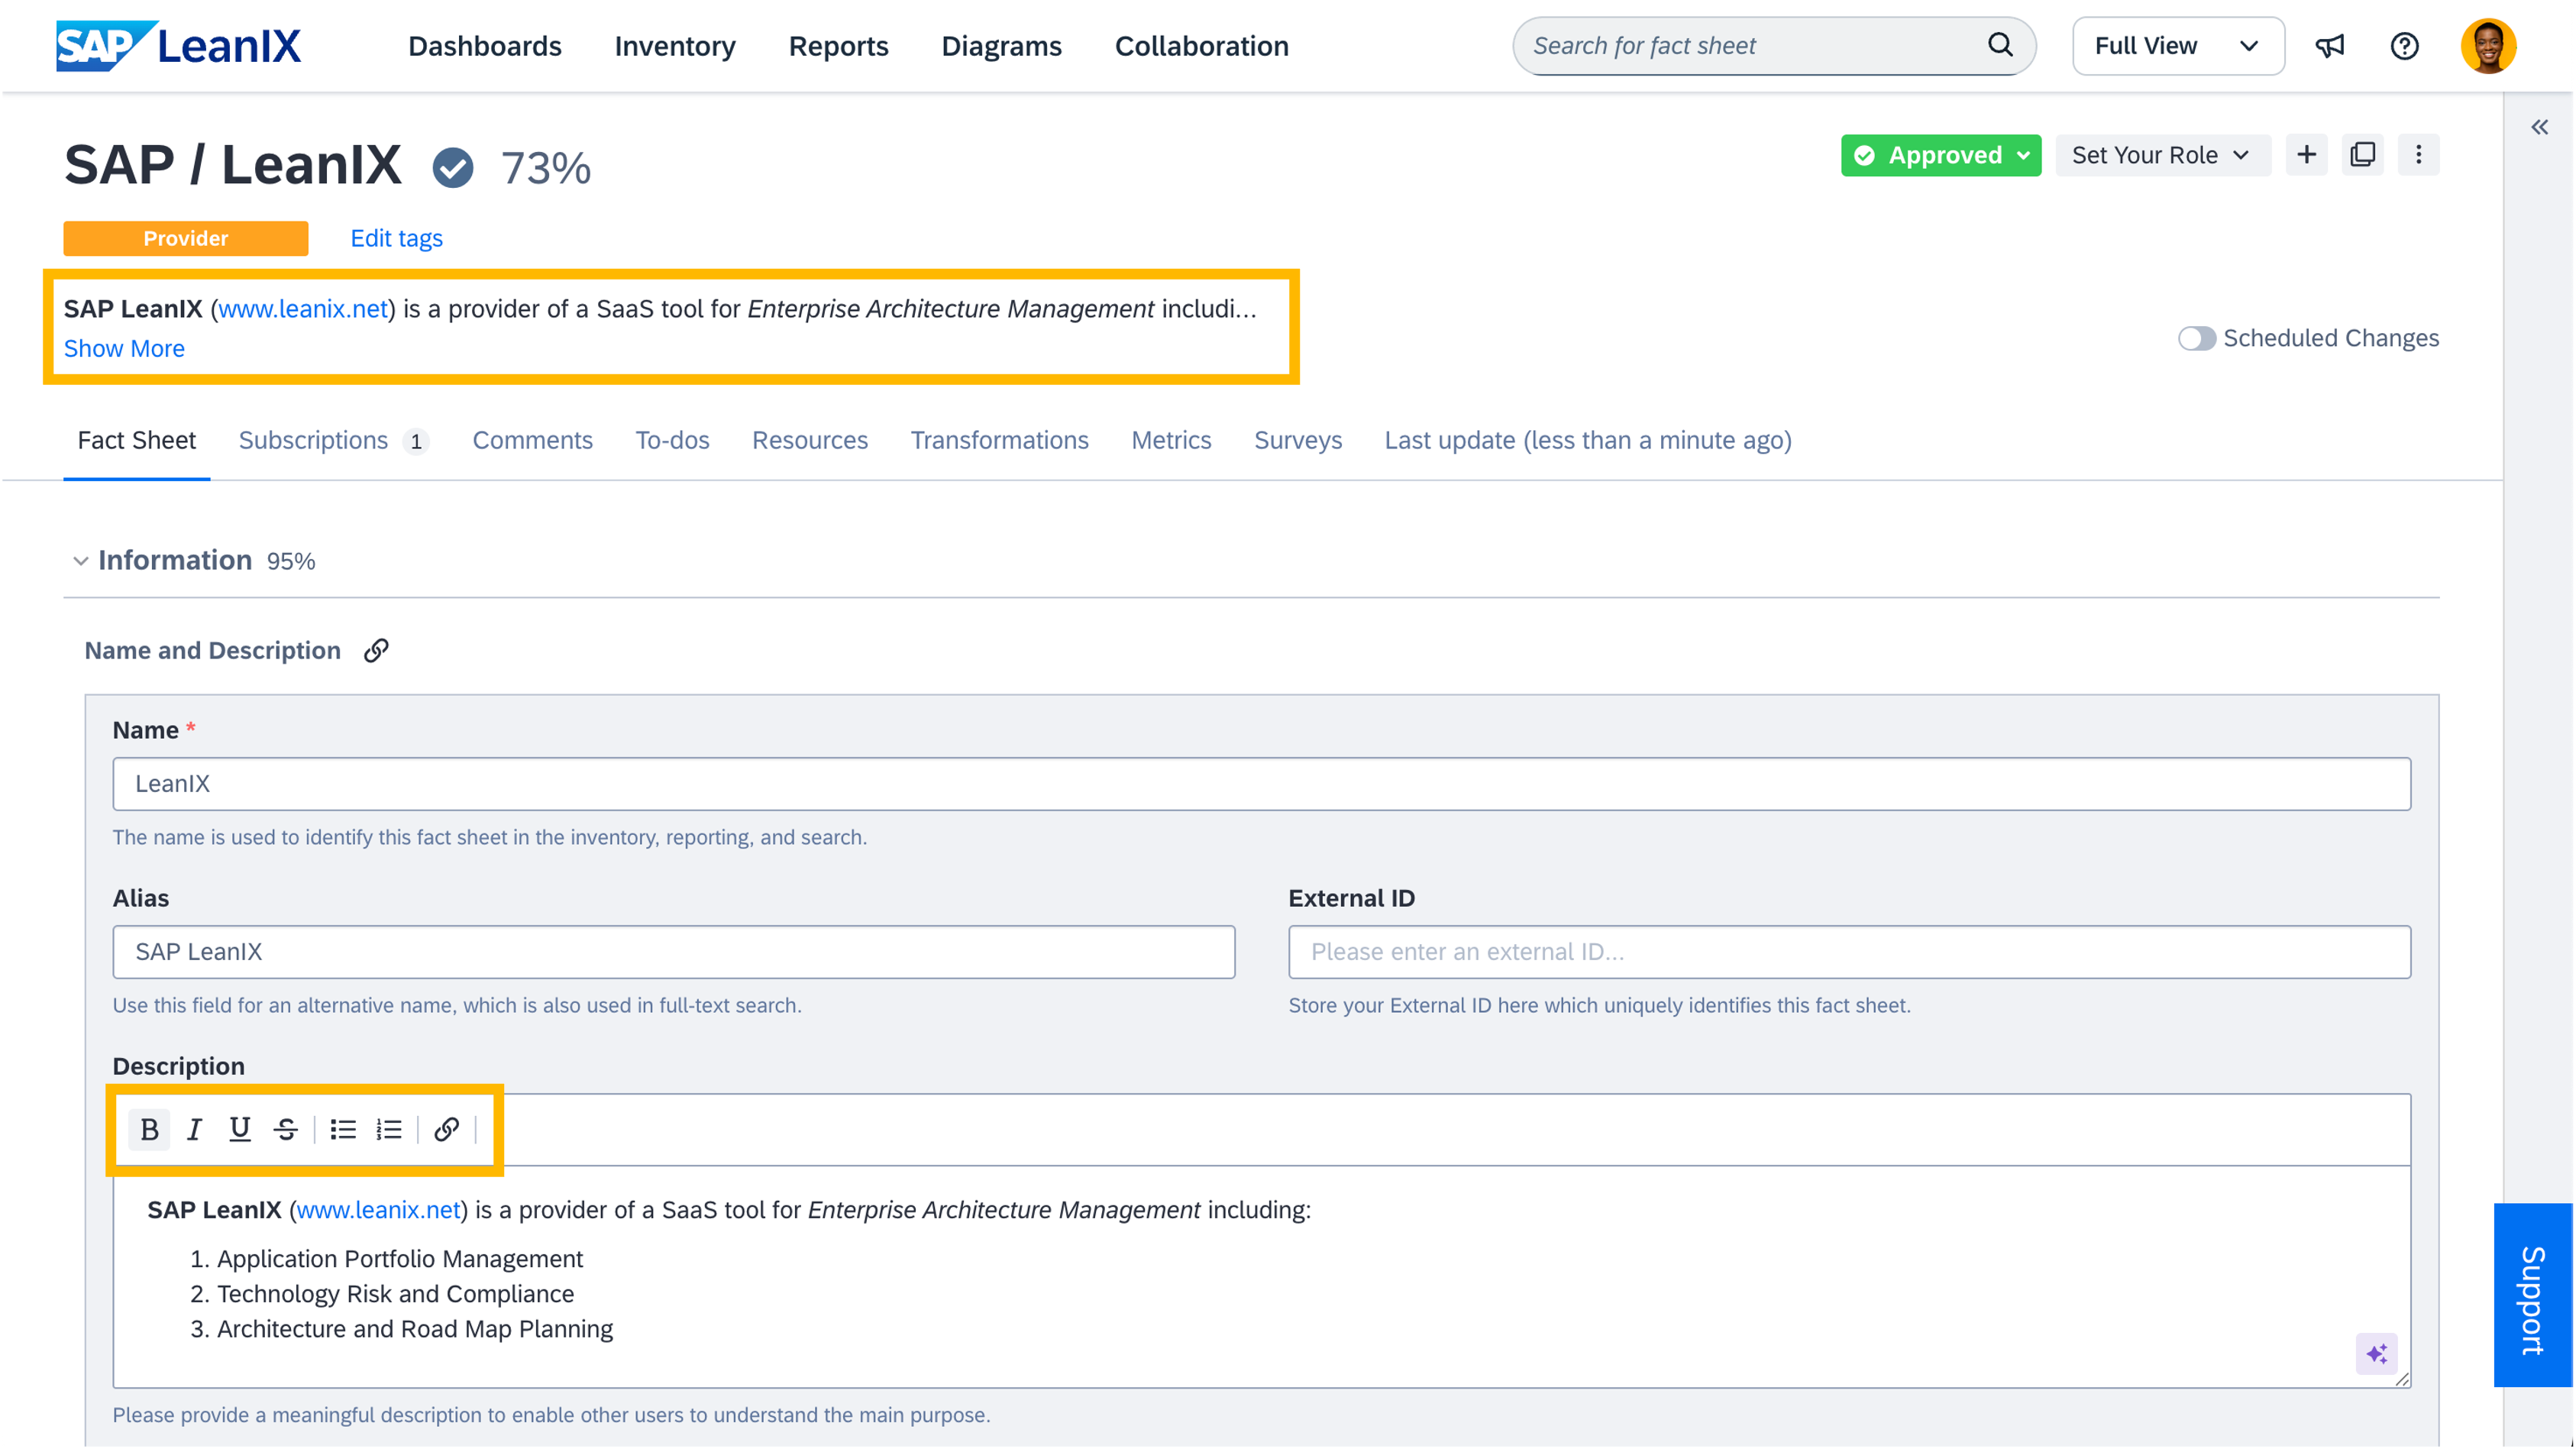Open the Inventory menu

click(x=675, y=46)
